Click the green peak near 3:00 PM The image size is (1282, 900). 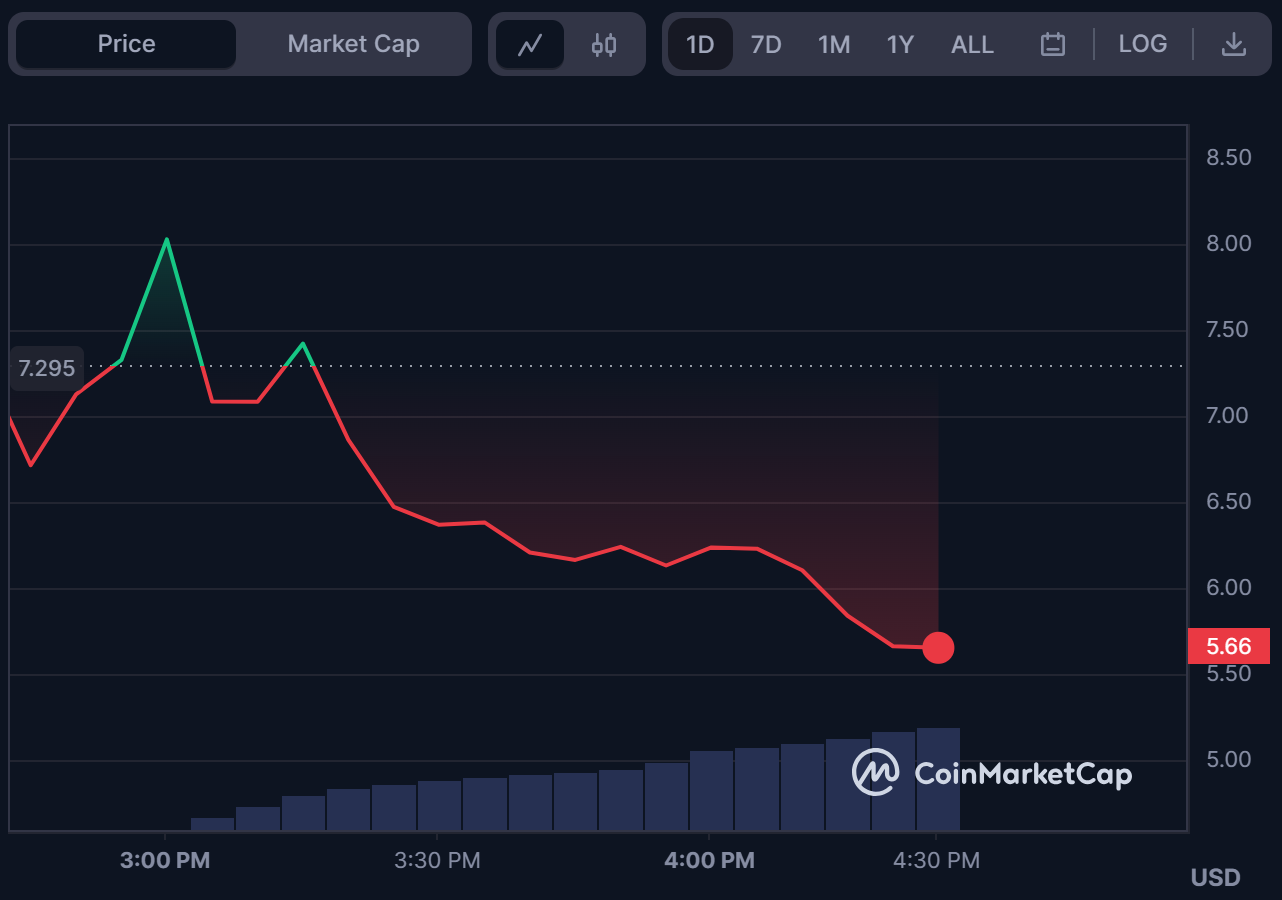(x=166, y=240)
